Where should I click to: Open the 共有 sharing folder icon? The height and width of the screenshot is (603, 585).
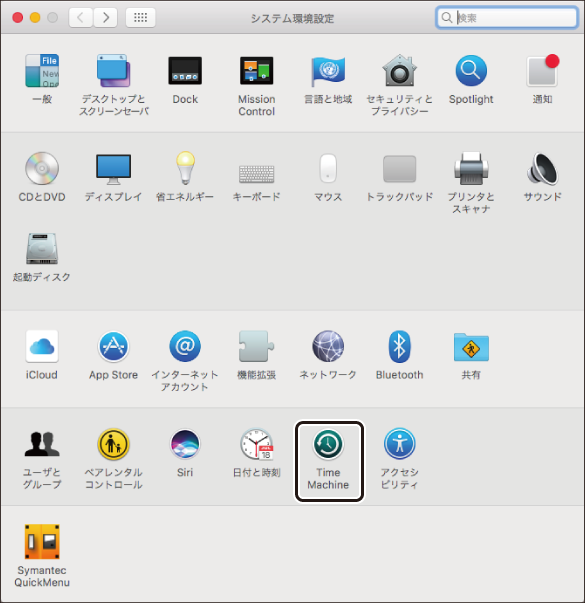(471, 347)
